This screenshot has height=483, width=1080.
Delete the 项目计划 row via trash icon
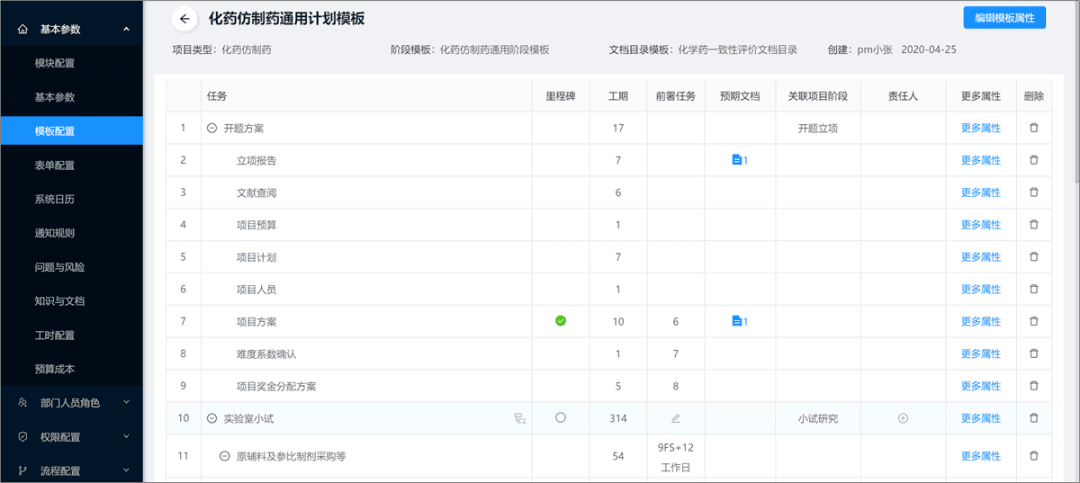point(1034,257)
